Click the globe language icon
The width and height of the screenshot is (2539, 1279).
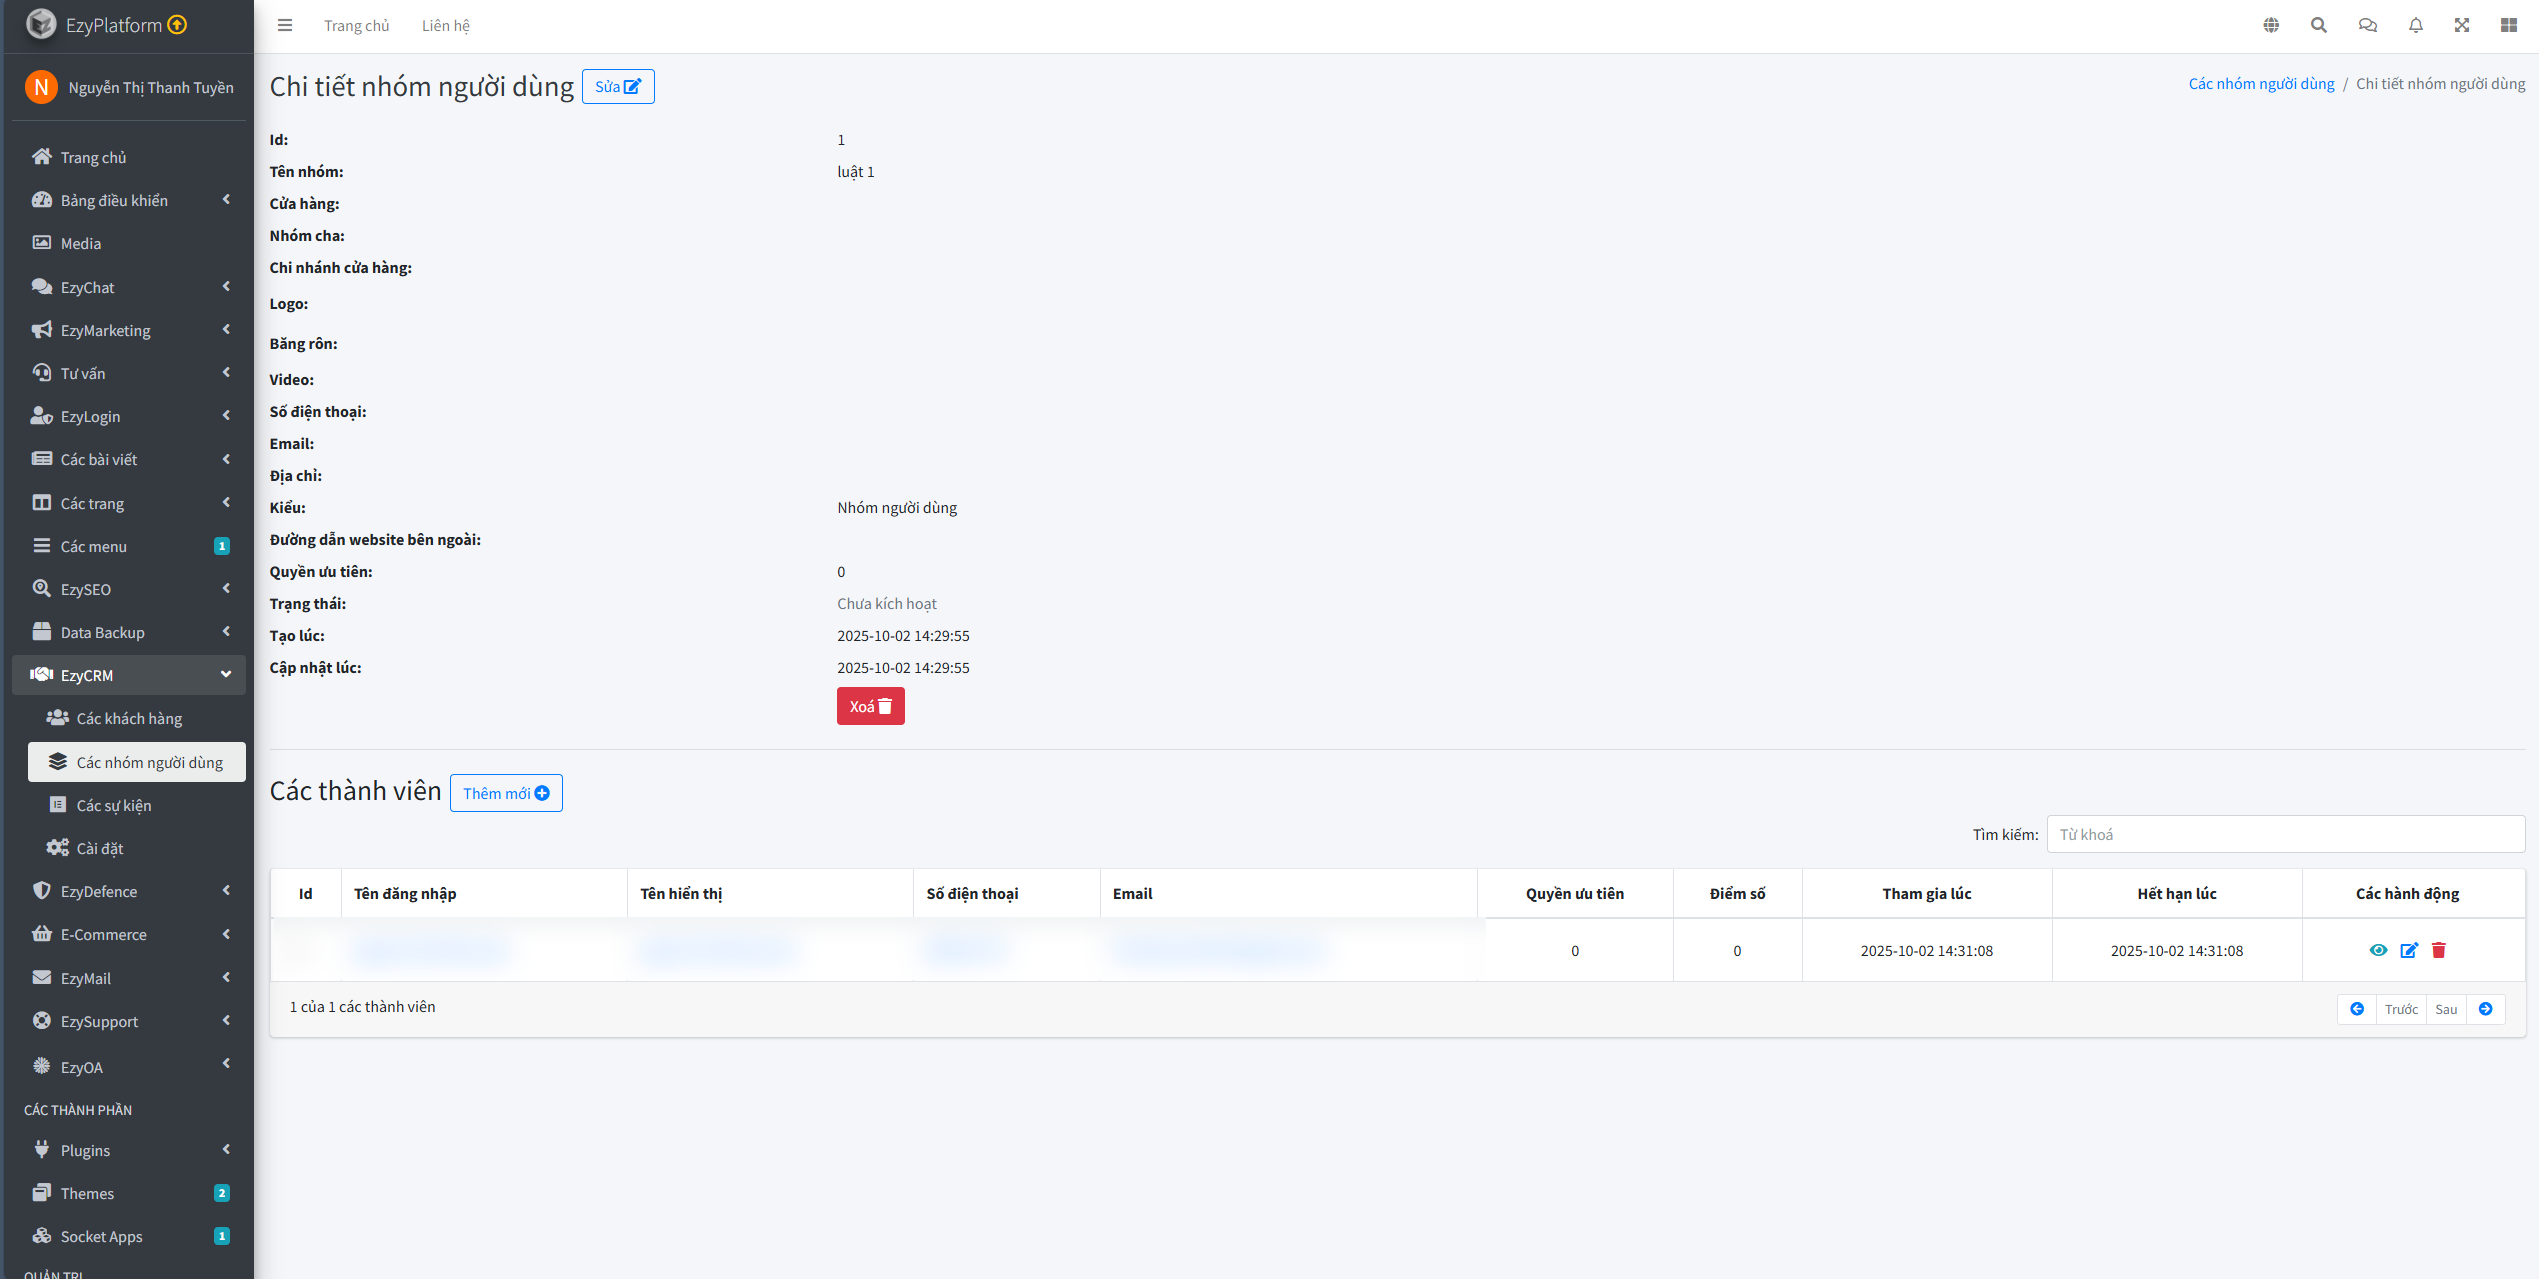point(2271,25)
